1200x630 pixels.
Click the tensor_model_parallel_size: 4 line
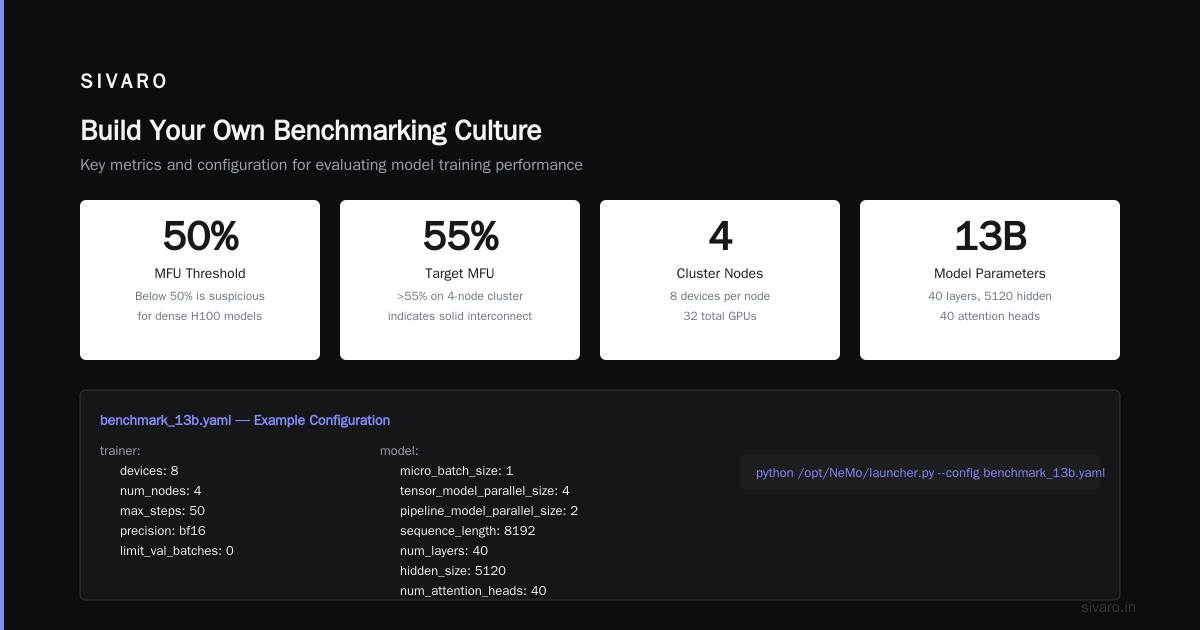click(485, 491)
